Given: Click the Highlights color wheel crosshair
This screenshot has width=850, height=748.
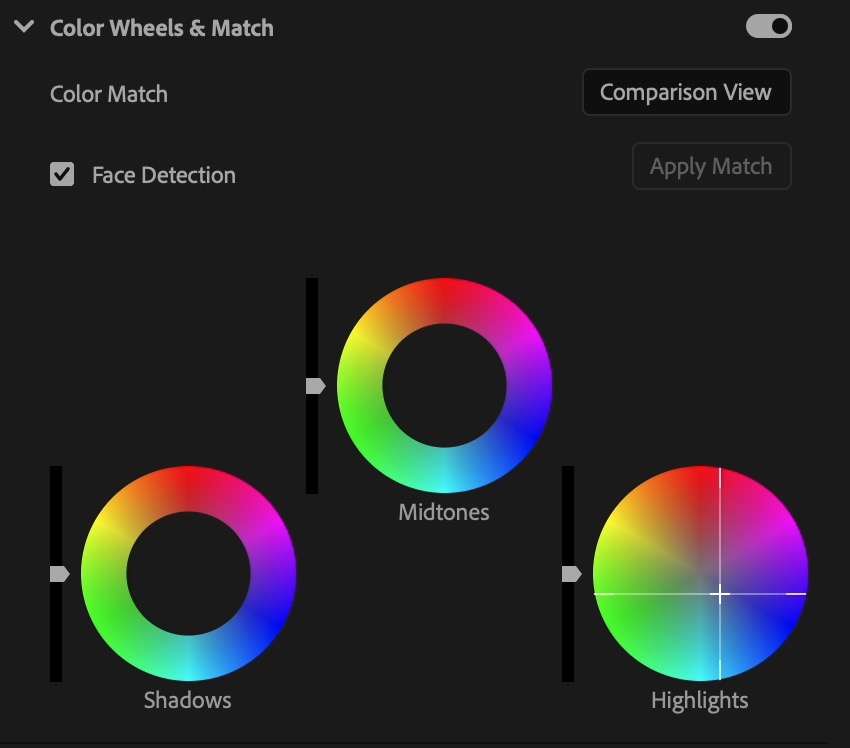Looking at the screenshot, I should 720,594.
